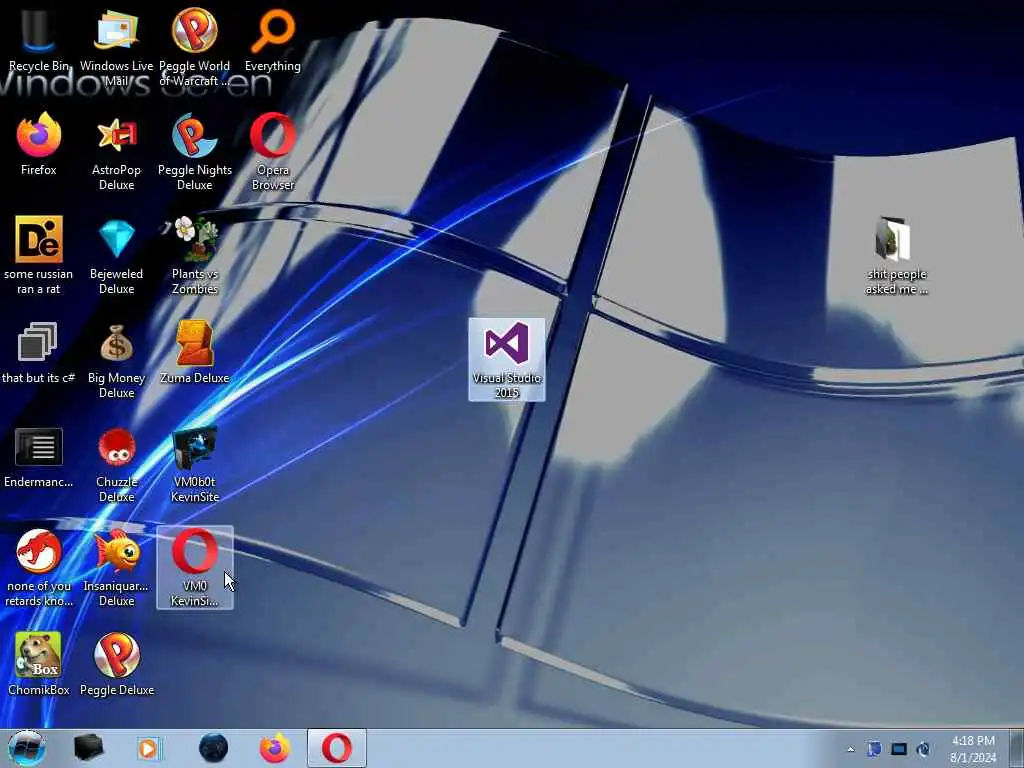Select the ChomikBox desktop icon
The width and height of the screenshot is (1024, 768).
(x=39, y=664)
